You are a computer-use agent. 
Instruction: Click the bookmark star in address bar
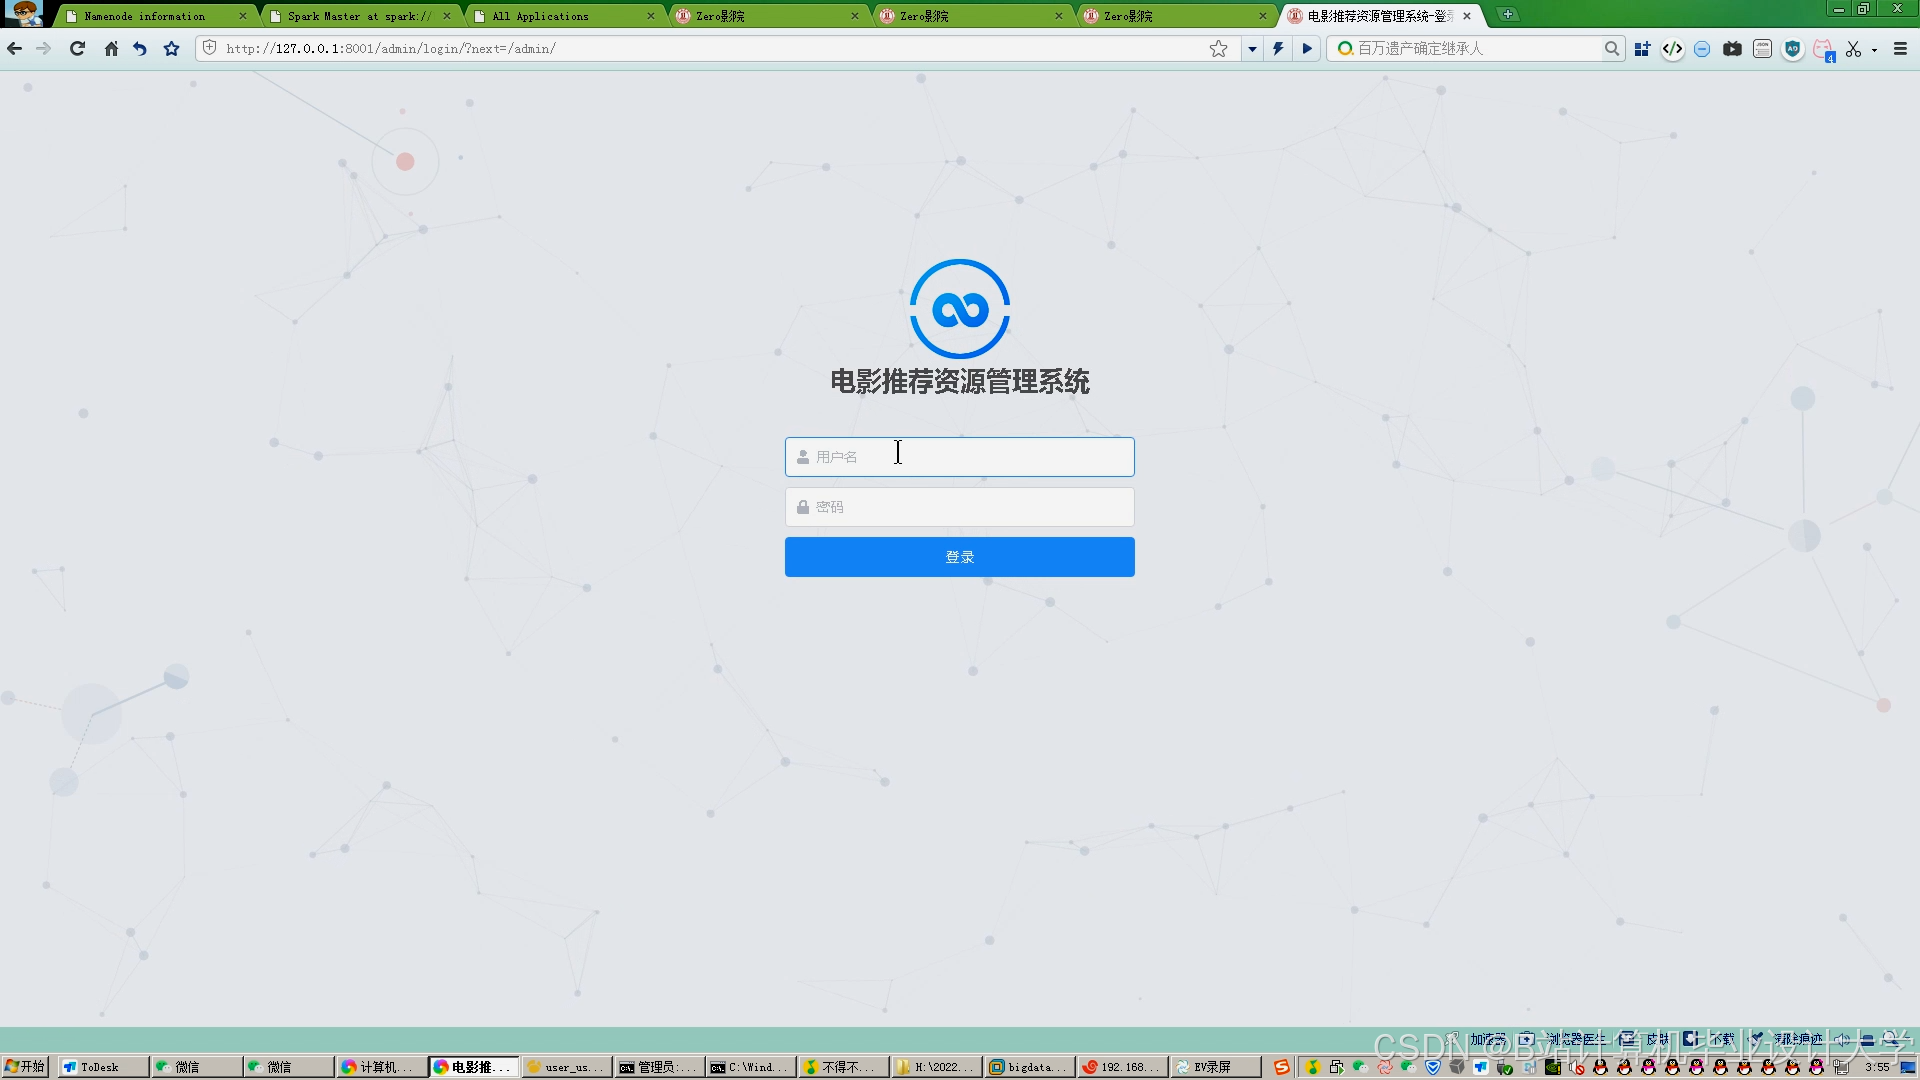click(1218, 48)
